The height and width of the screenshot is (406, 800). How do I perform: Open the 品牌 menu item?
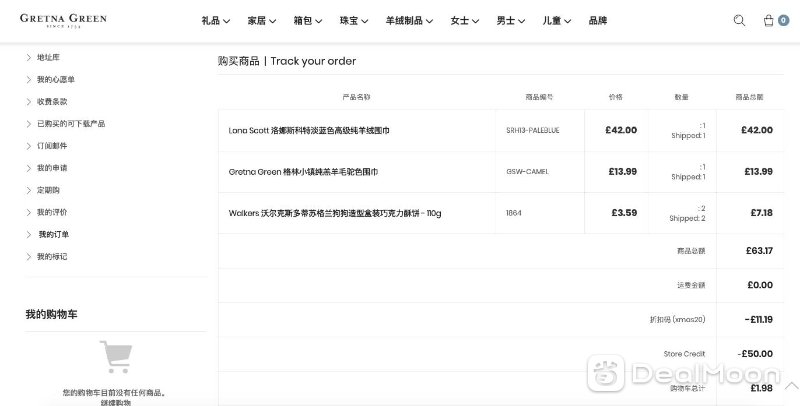pyautogui.click(x=597, y=20)
